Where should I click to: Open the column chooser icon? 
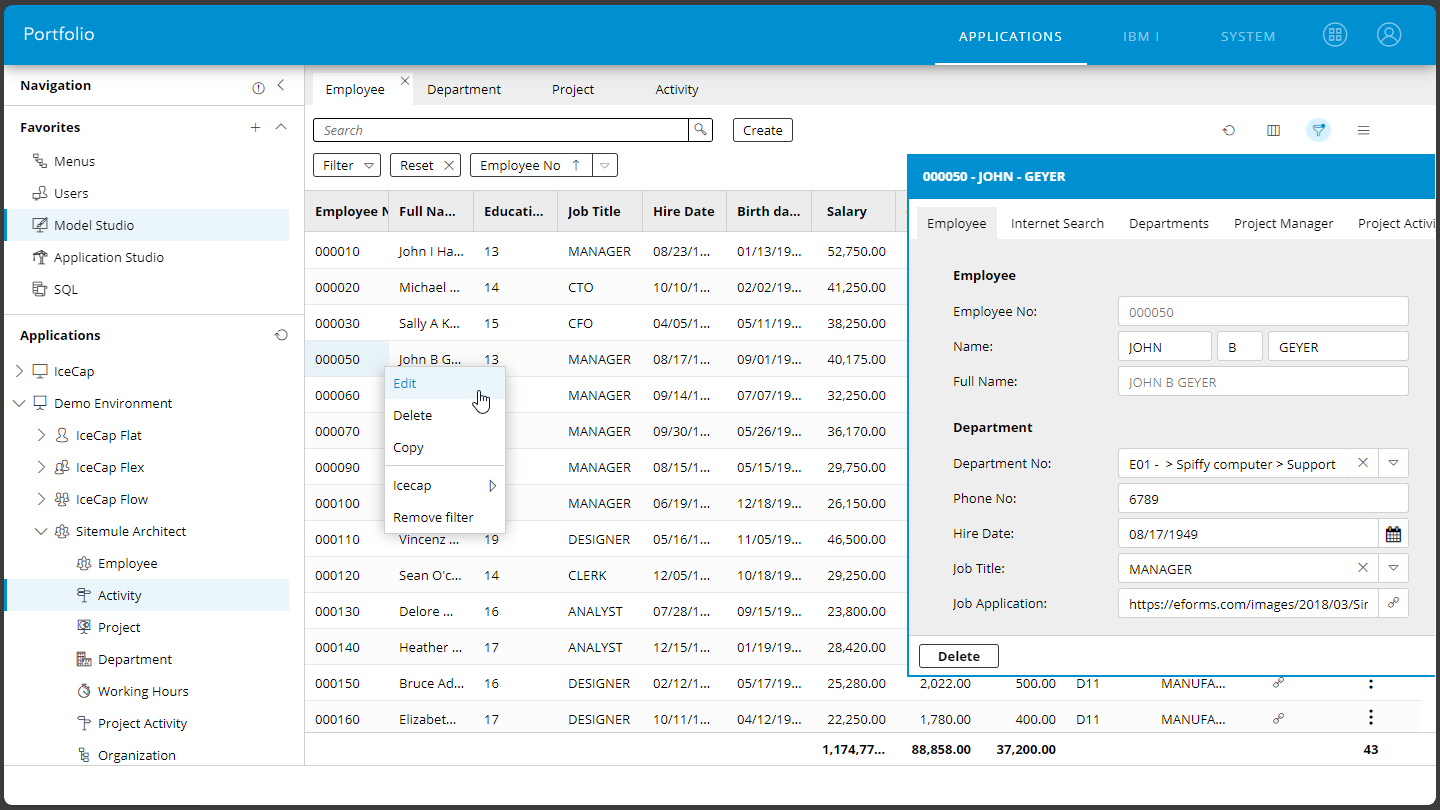click(1273, 130)
